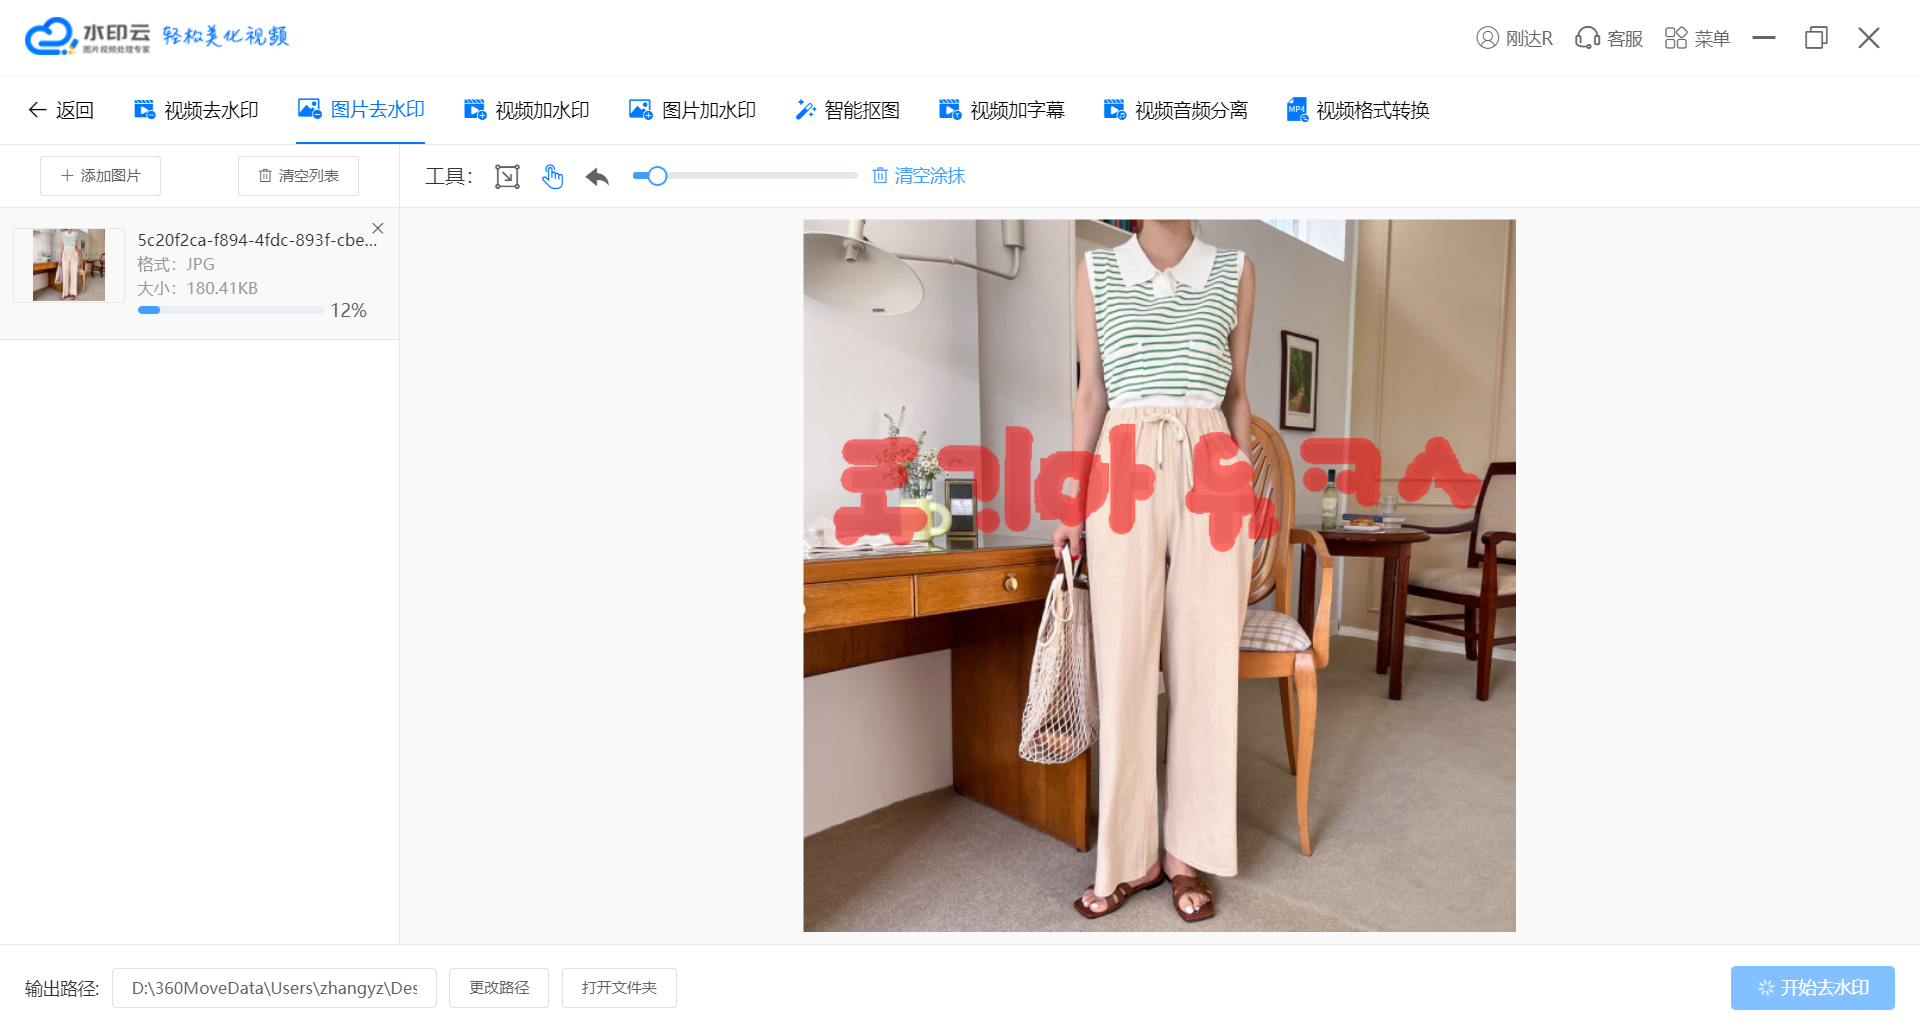The width and height of the screenshot is (1920, 1030).
Task: Select the image thumbnail in the list
Action: click(x=69, y=265)
